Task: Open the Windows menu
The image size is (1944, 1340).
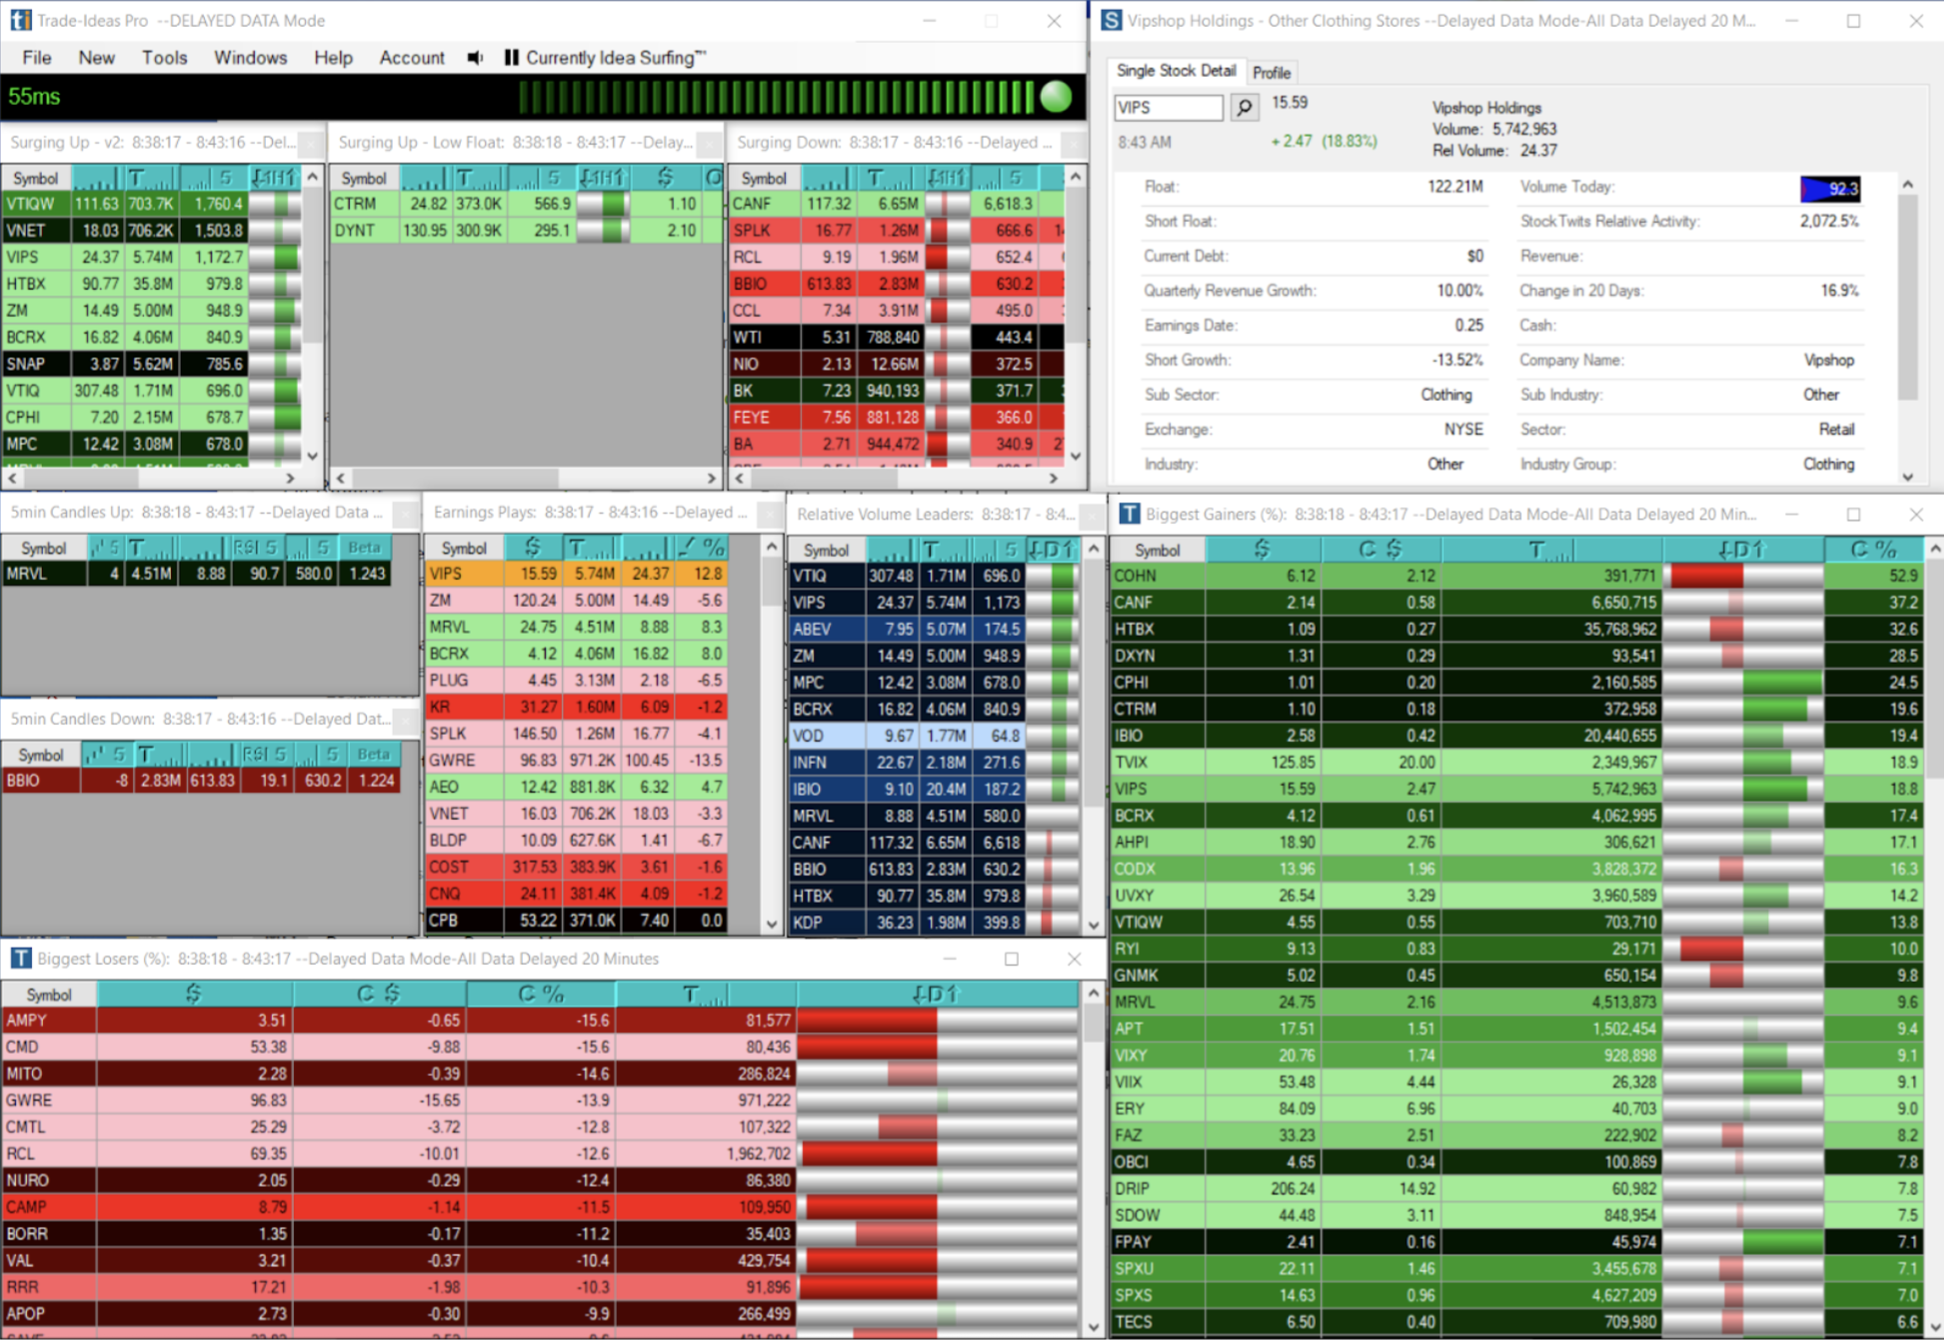Action: pos(250,58)
